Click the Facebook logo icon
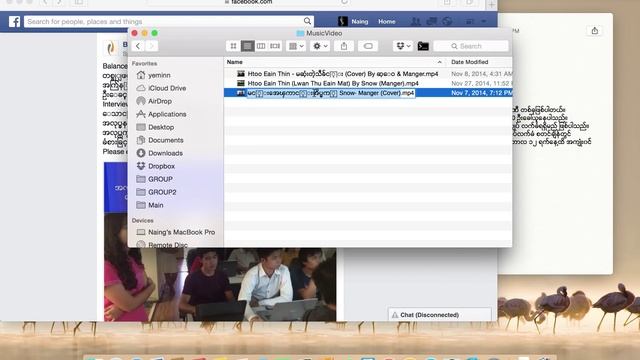640x360 pixels. (x=14, y=22)
